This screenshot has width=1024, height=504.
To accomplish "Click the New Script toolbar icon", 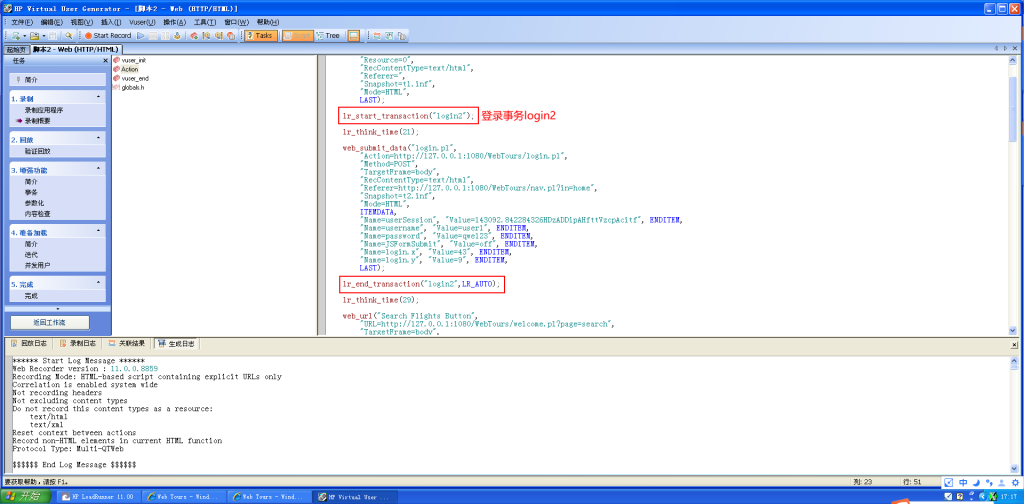I will [13, 35].
